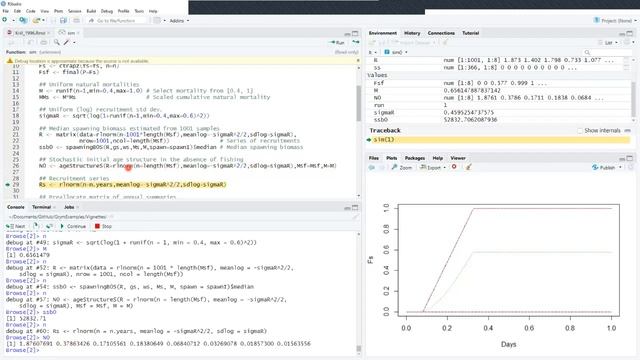Screen dimensions: 640x360
Task: Click the clear console broom icon
Action: point(355,217)
